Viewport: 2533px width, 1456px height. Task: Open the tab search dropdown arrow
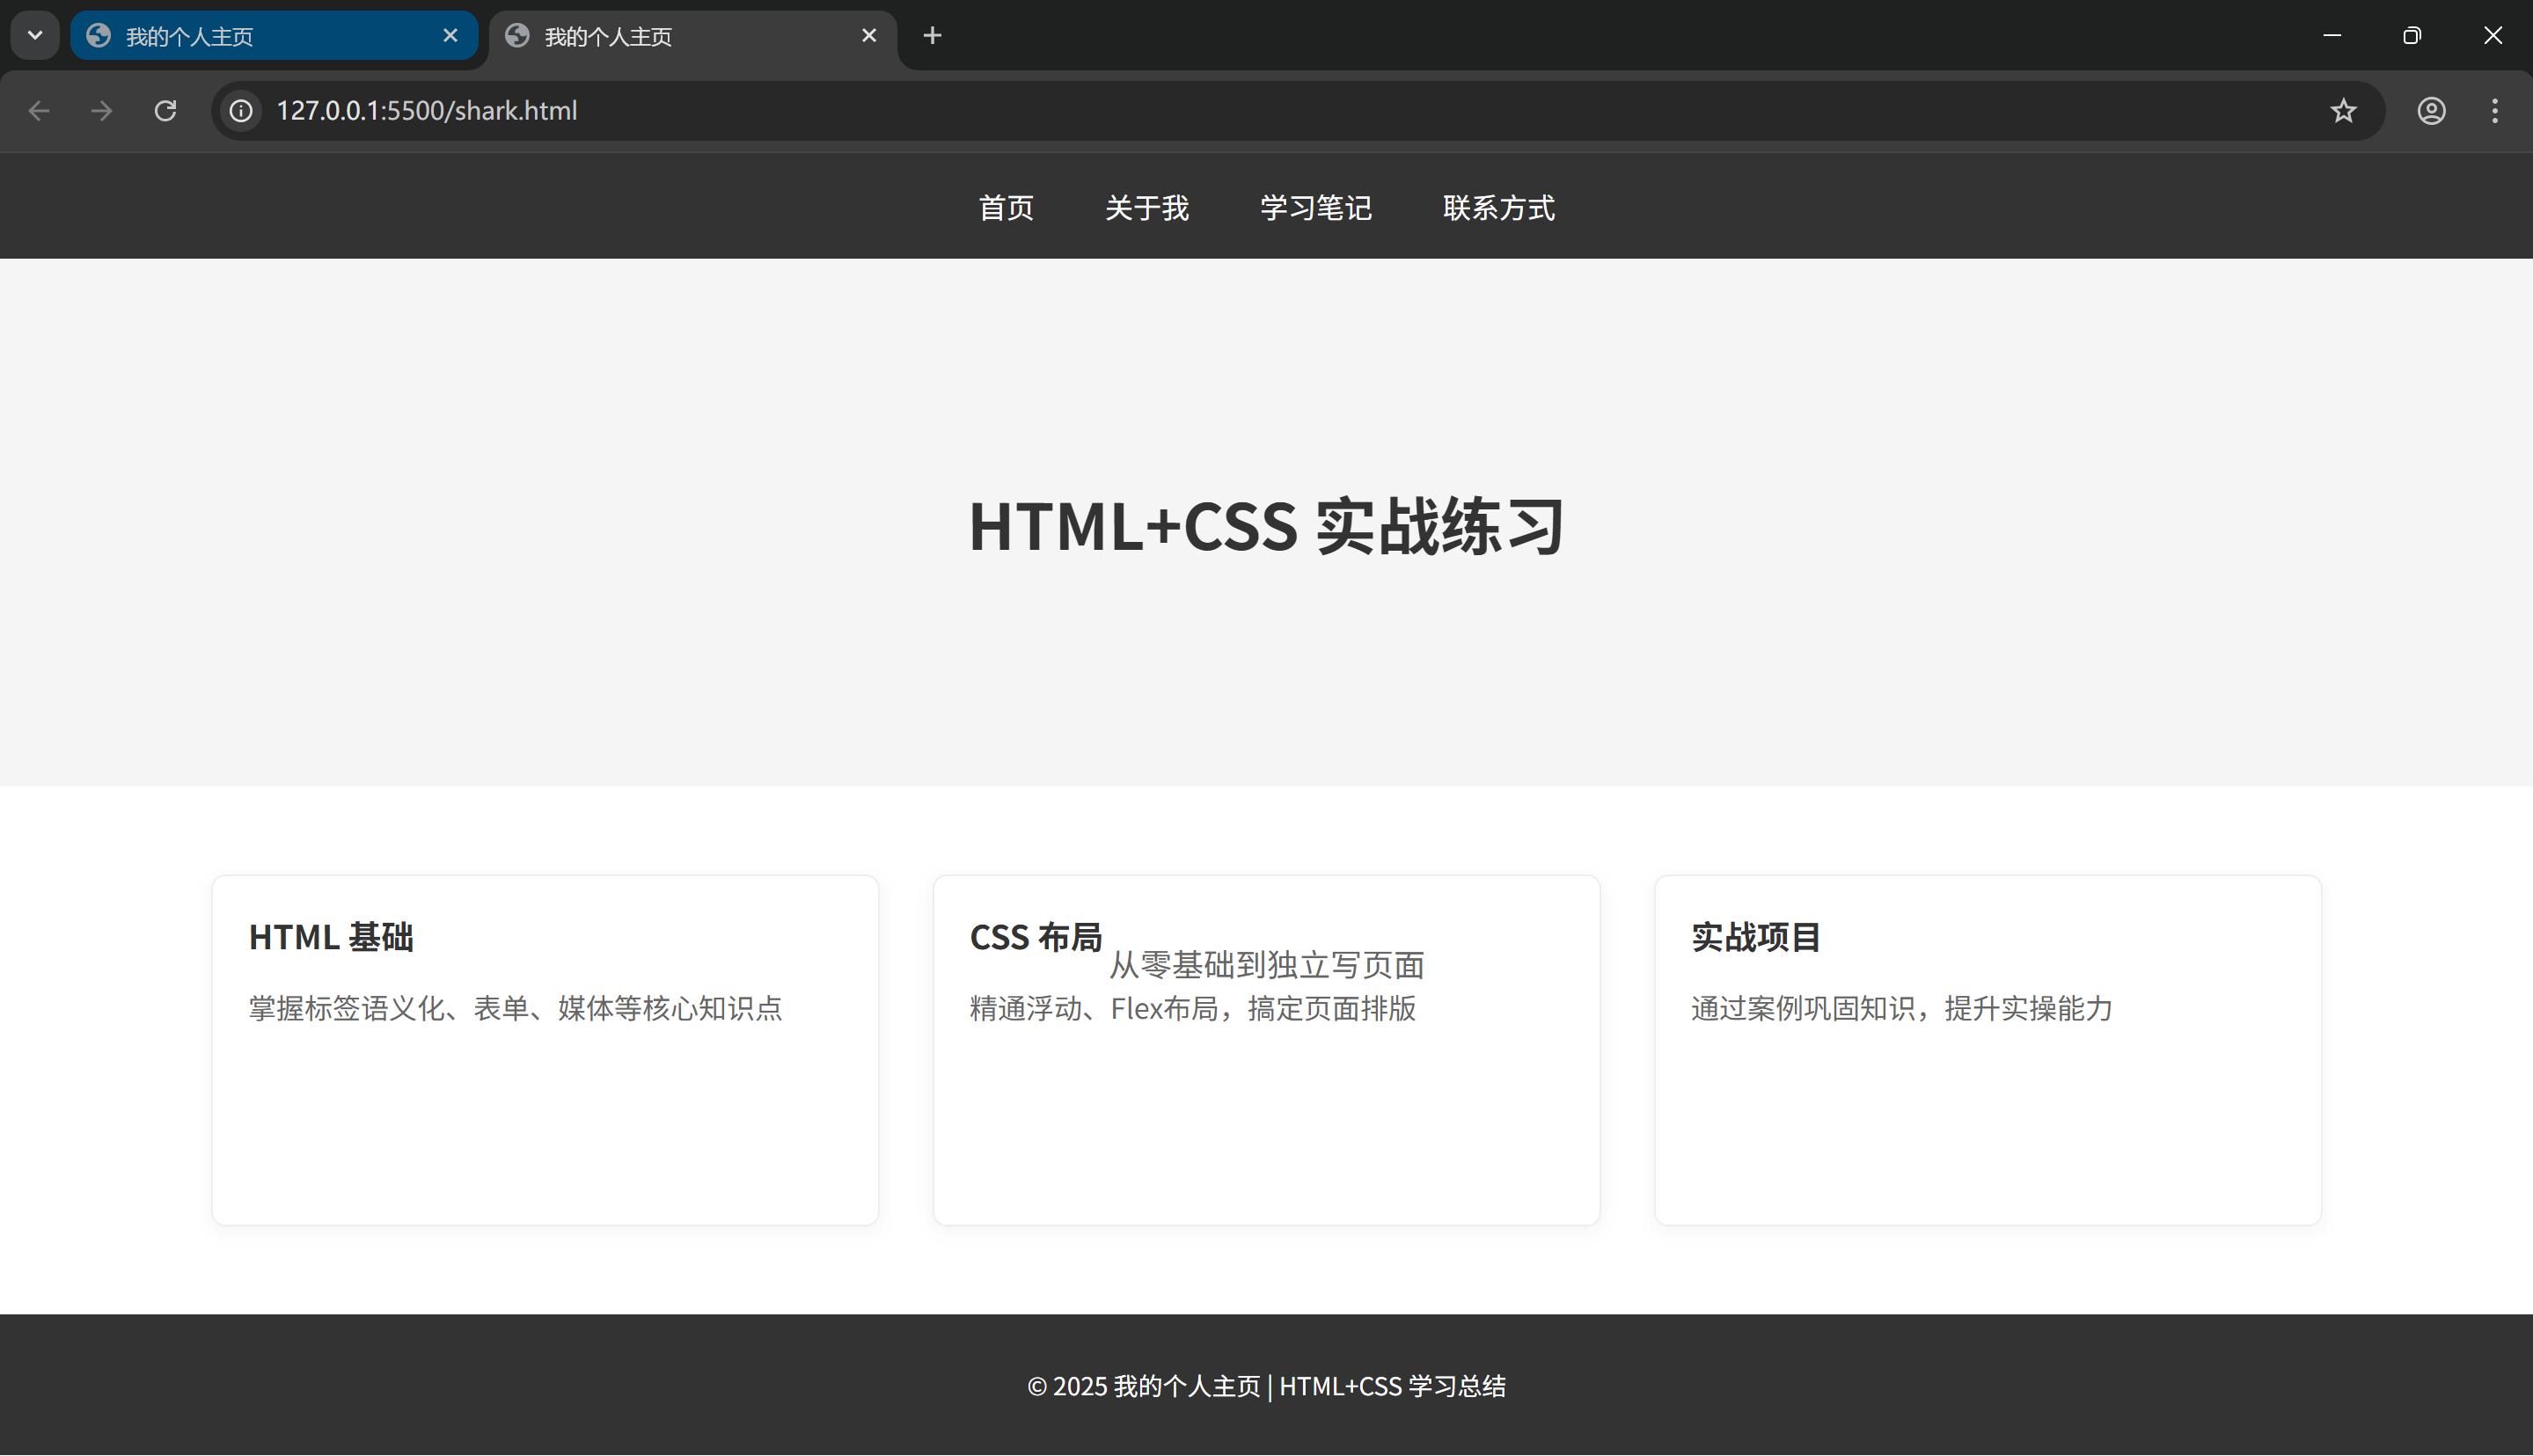tap(35, 36)
